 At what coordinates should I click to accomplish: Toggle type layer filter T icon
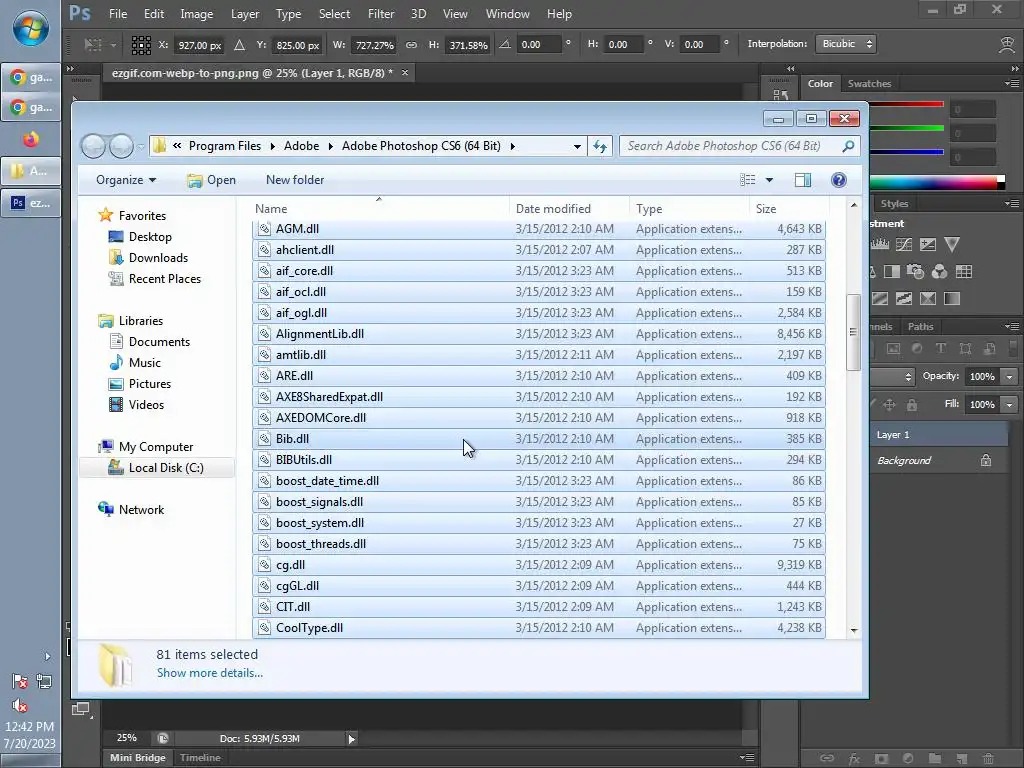[940, 349]
